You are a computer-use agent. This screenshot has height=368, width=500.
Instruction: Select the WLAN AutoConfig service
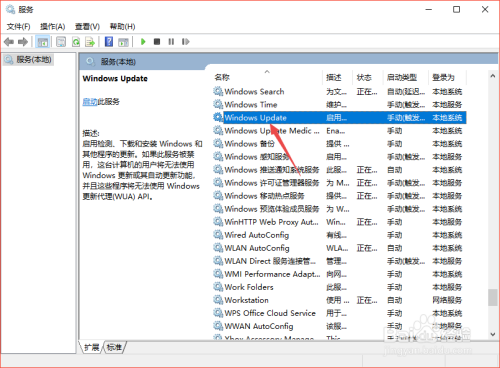click(x=339, y=248)
